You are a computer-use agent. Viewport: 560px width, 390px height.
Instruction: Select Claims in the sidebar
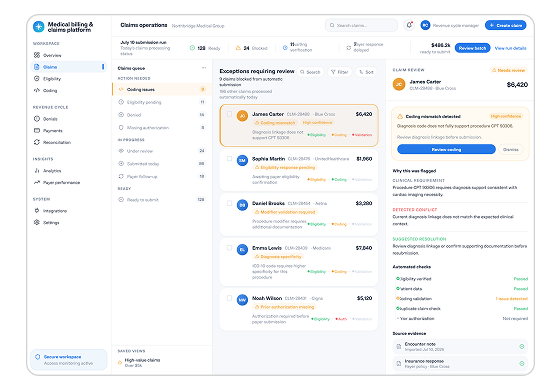[x=68, y=67]
